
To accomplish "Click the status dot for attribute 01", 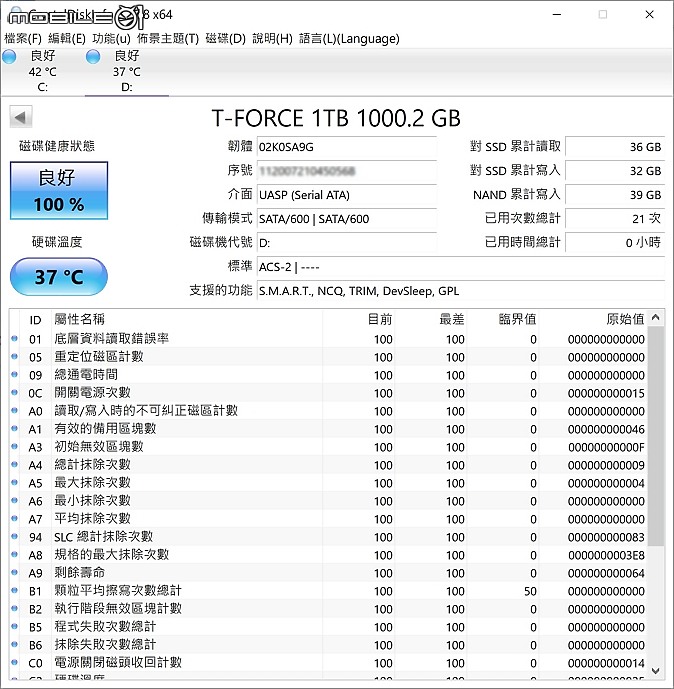I will (14, 338).
